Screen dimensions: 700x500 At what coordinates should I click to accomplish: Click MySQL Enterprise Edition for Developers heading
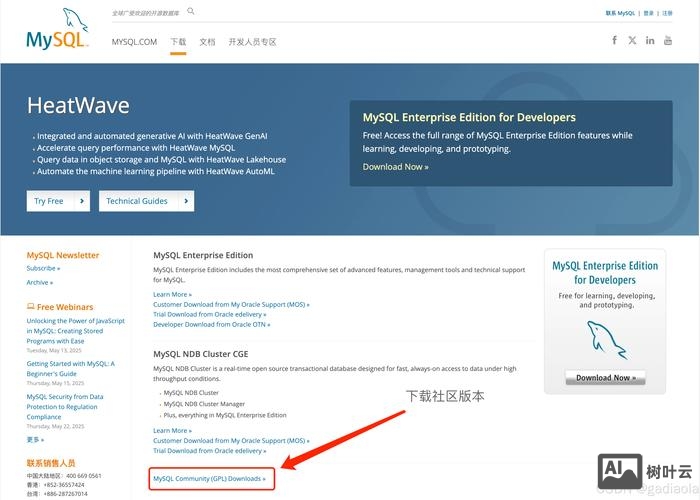click(469, 117)
